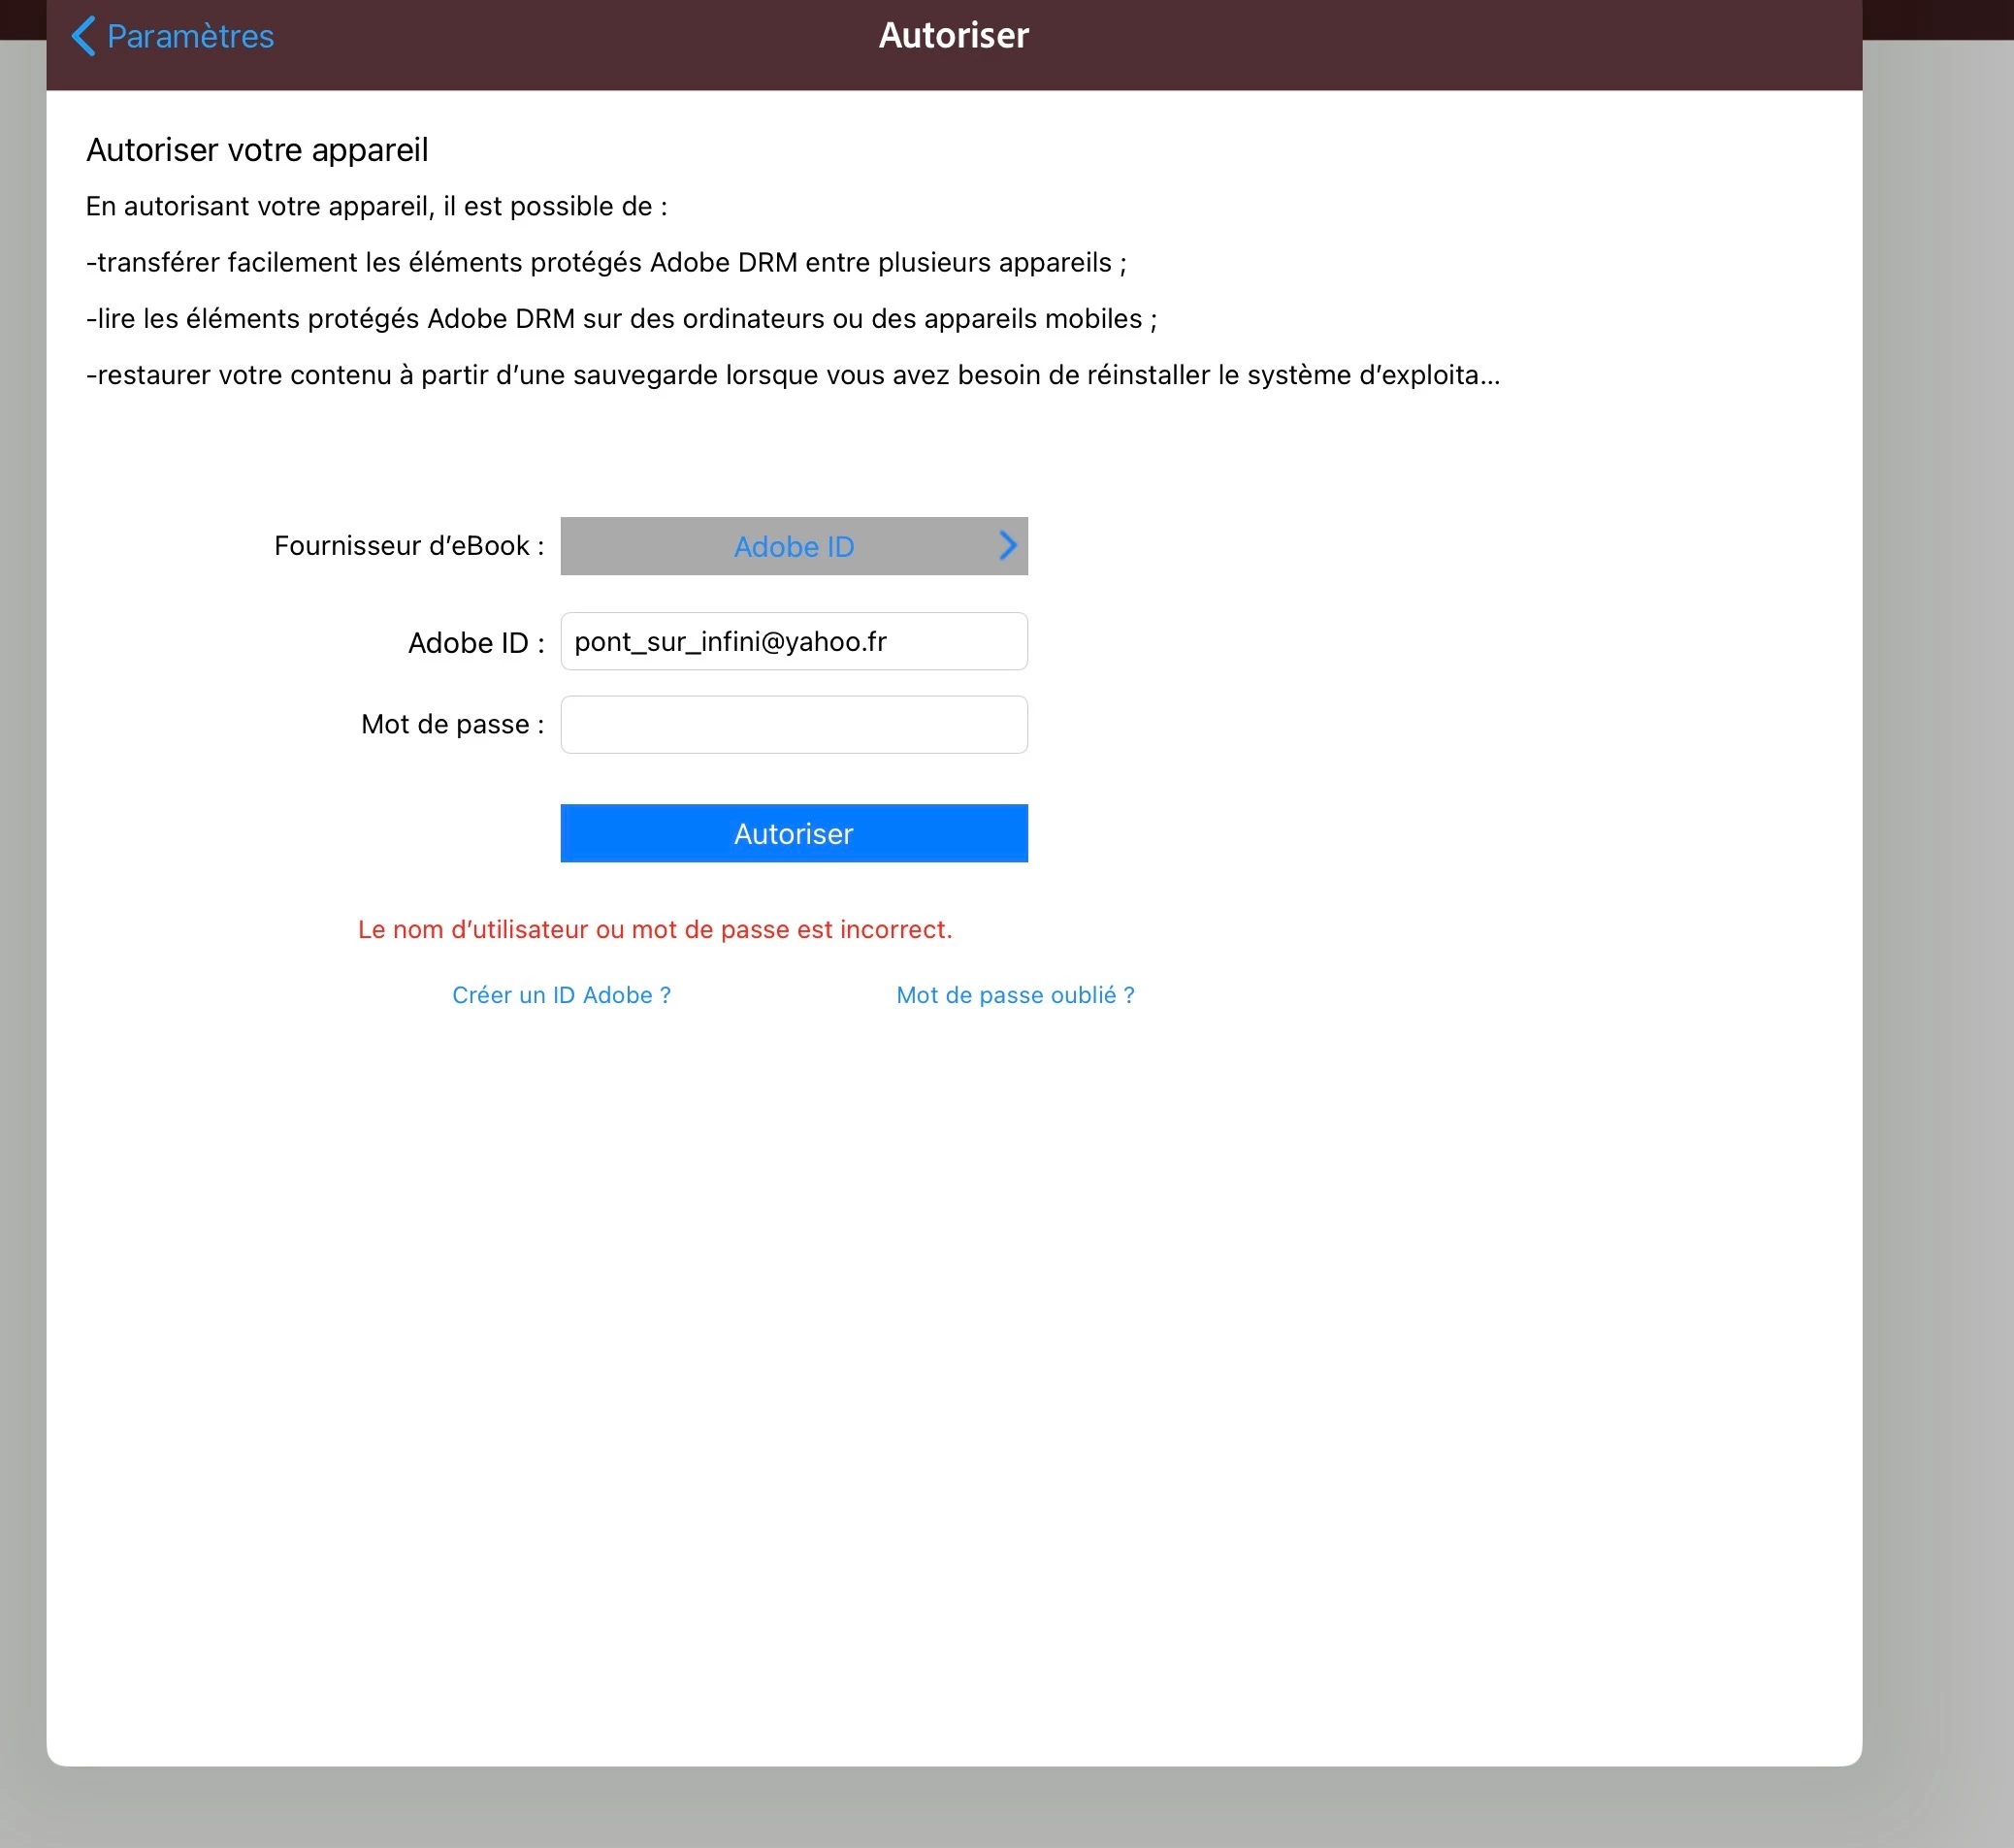Image resolution: width=2014 pixels, height=1848 pixels.
Task: Focus the Mot de passe field
Action: (x=794, y=724)
